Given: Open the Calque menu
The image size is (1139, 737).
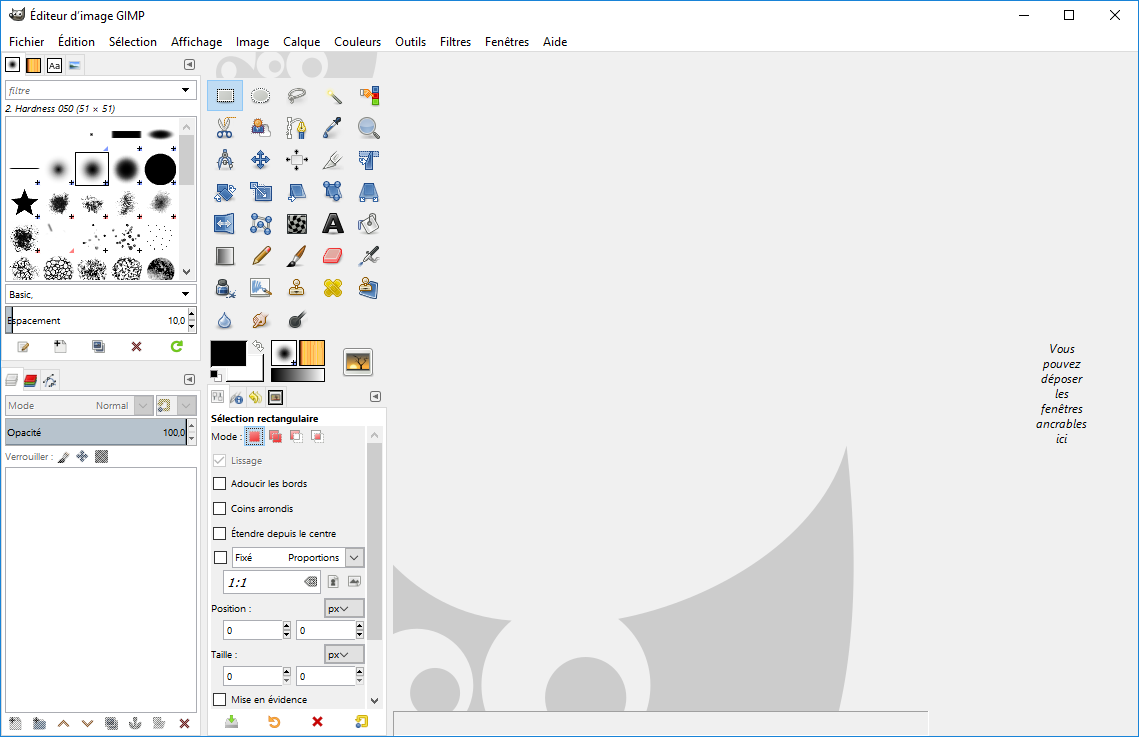Looking at the screenshot, I should pos(301,41).
